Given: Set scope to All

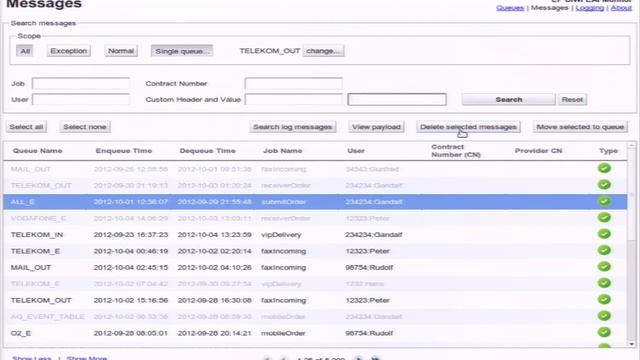Looking at the screenshot, I should click(25, 51).
